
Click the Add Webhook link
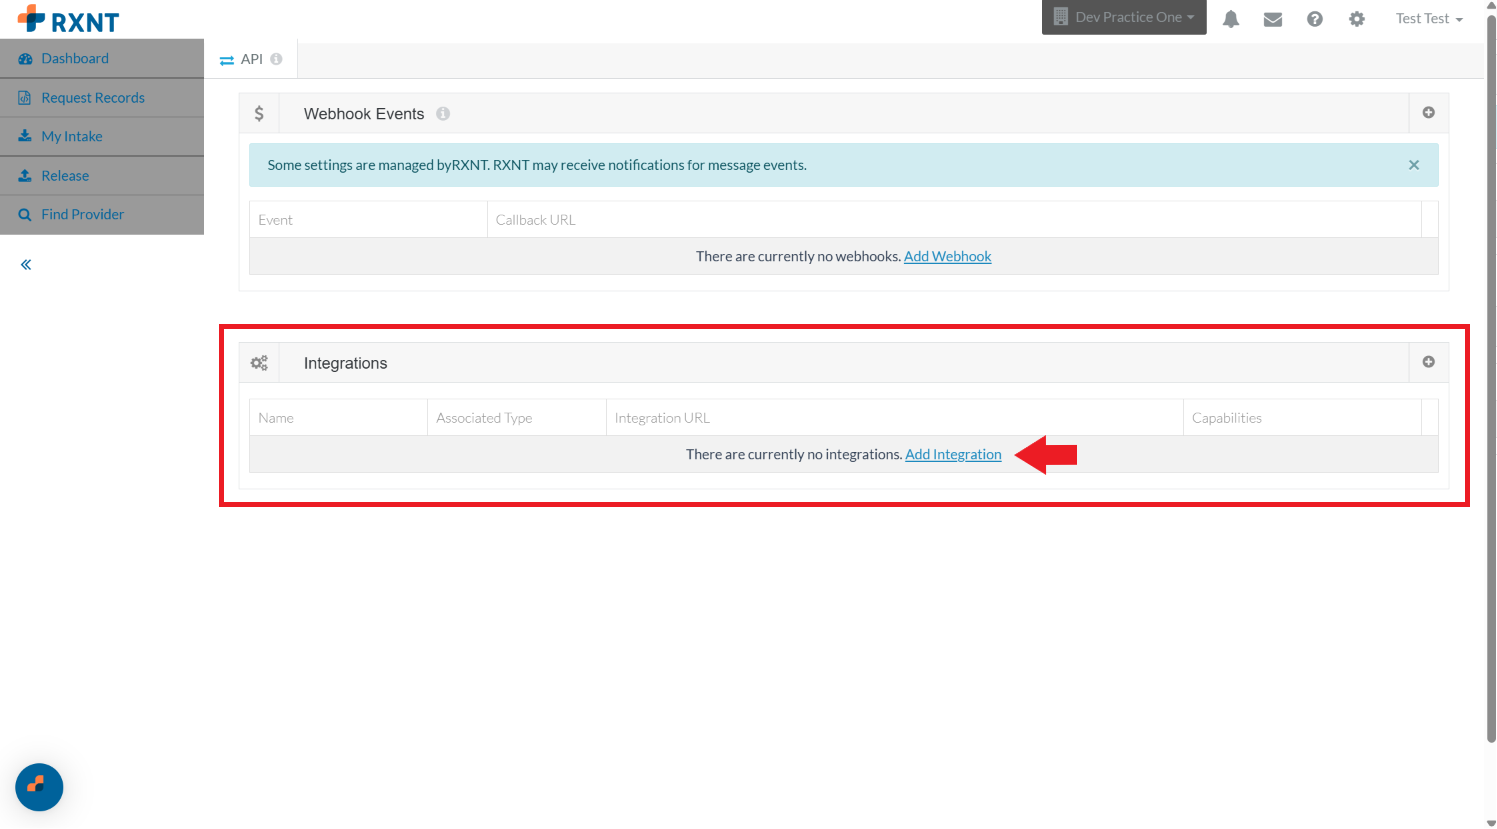(x=947, y=257)
